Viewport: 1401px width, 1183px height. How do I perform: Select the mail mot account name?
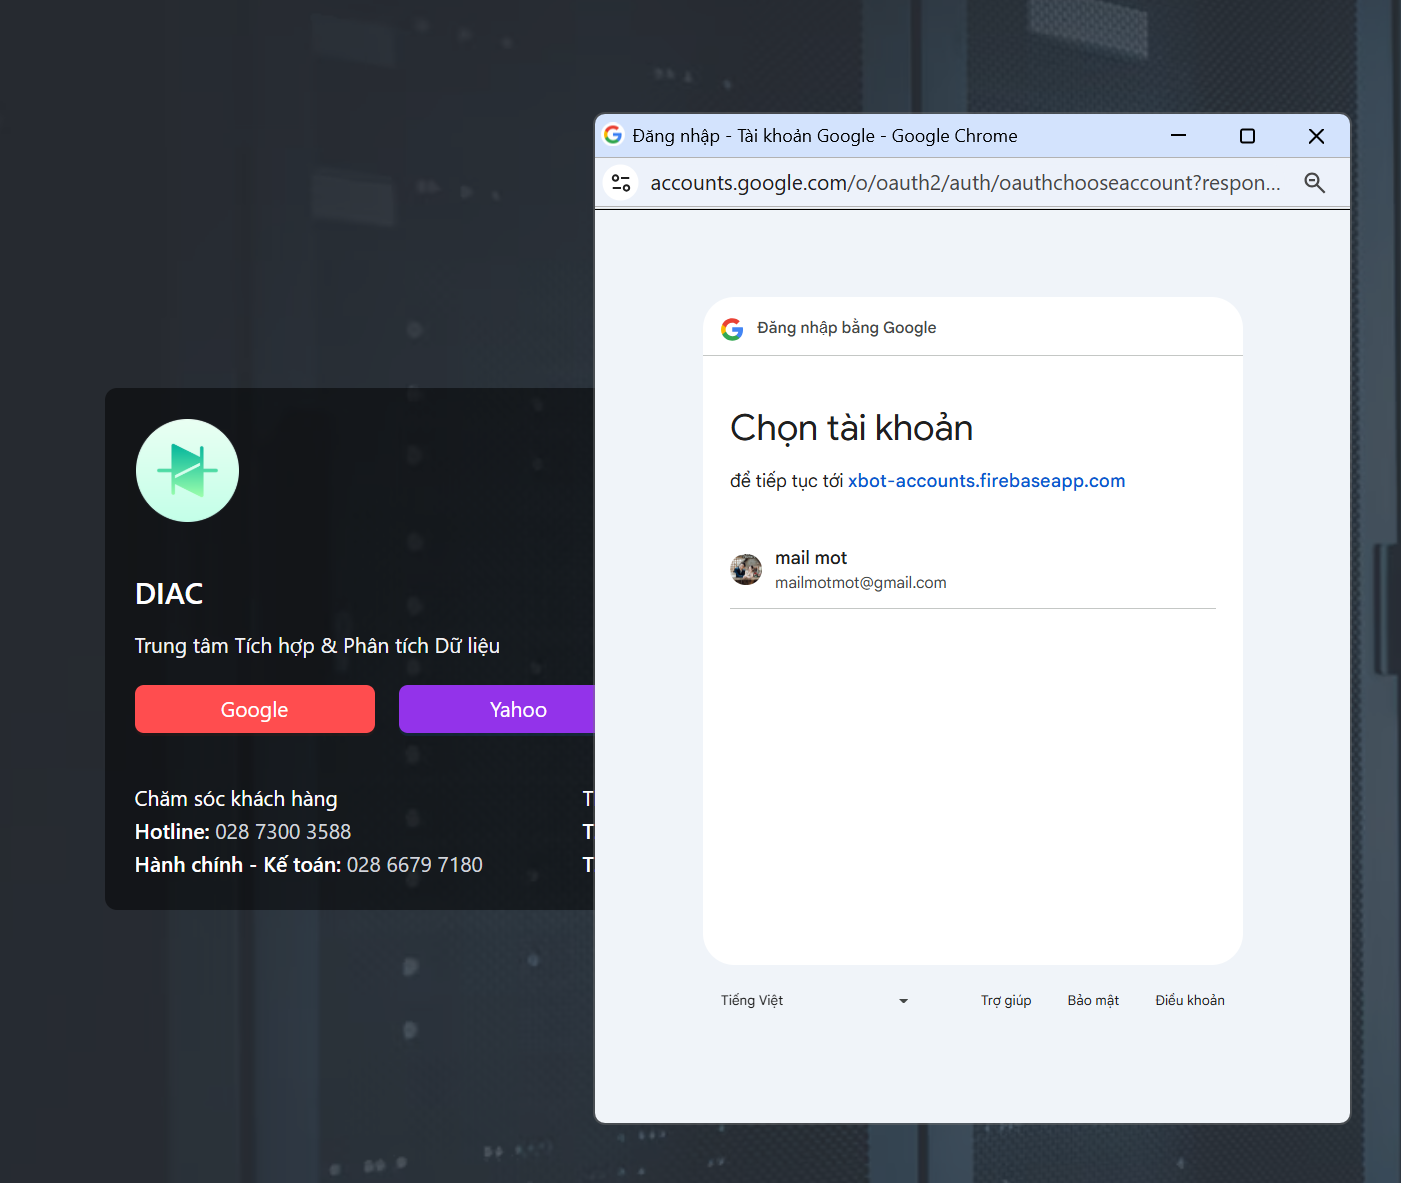pos(811,558)
